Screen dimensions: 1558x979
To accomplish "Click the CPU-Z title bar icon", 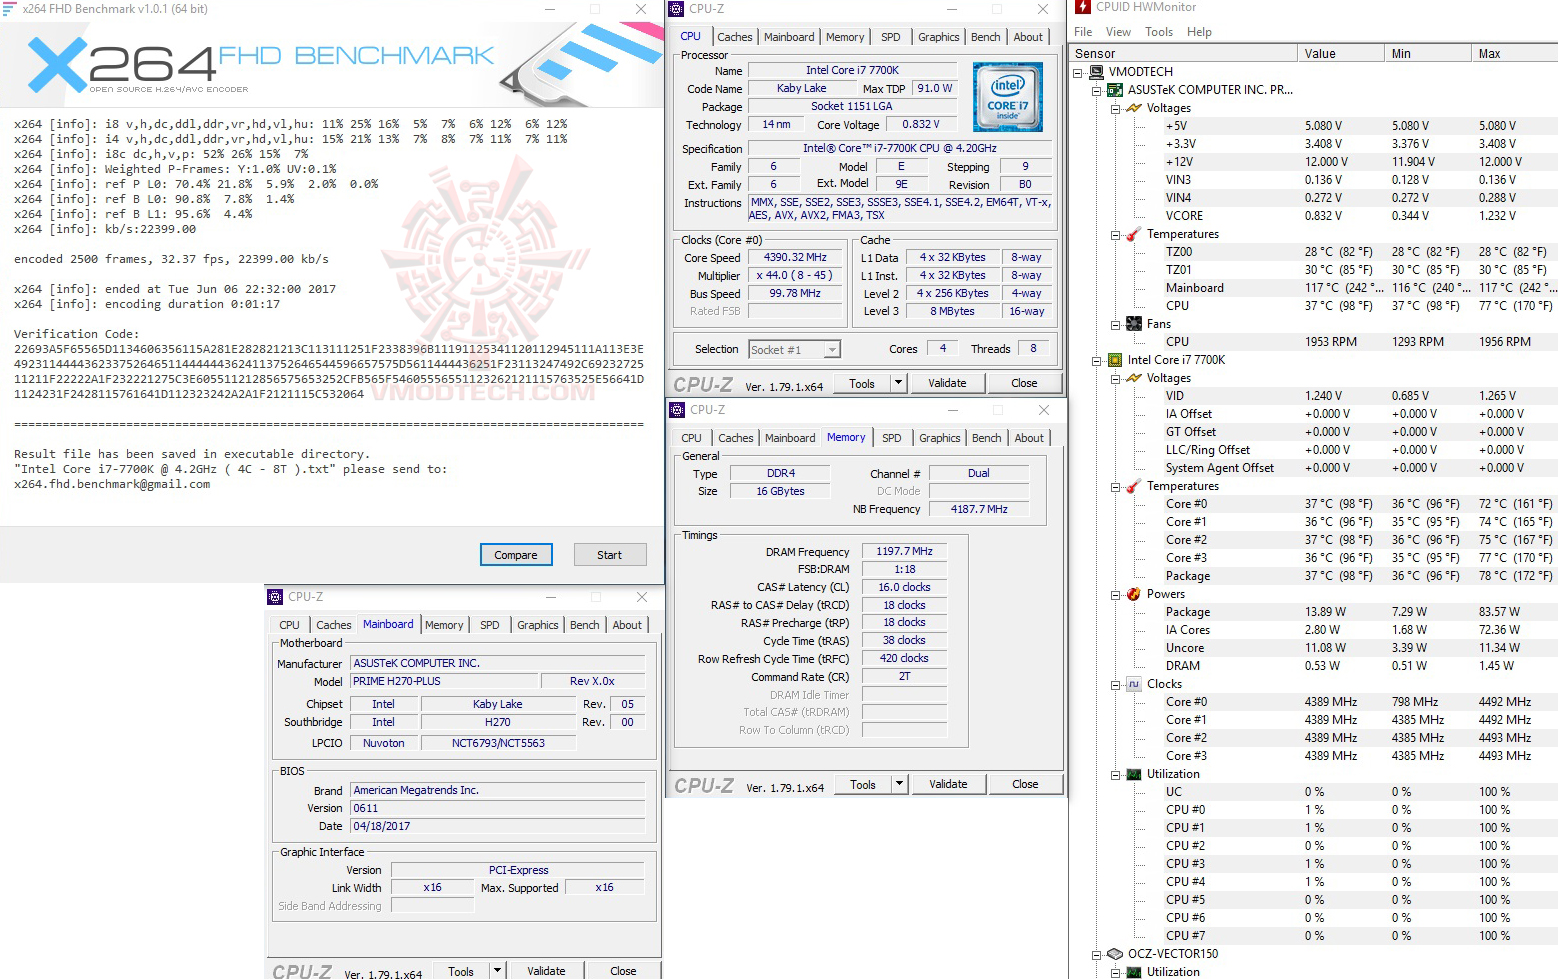I will click(678, 8).
